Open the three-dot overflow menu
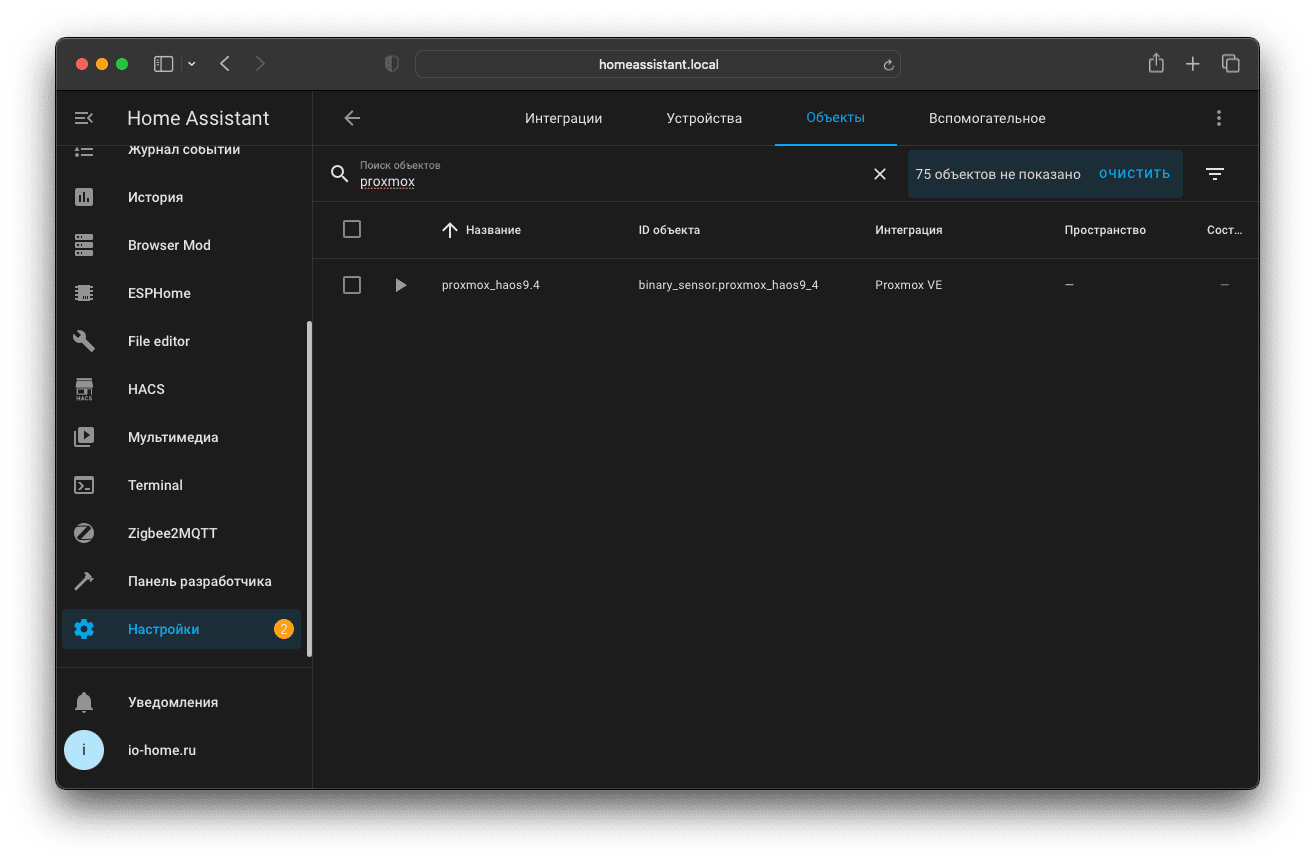Screen dimensions: 1315x863 (1218, 118)
